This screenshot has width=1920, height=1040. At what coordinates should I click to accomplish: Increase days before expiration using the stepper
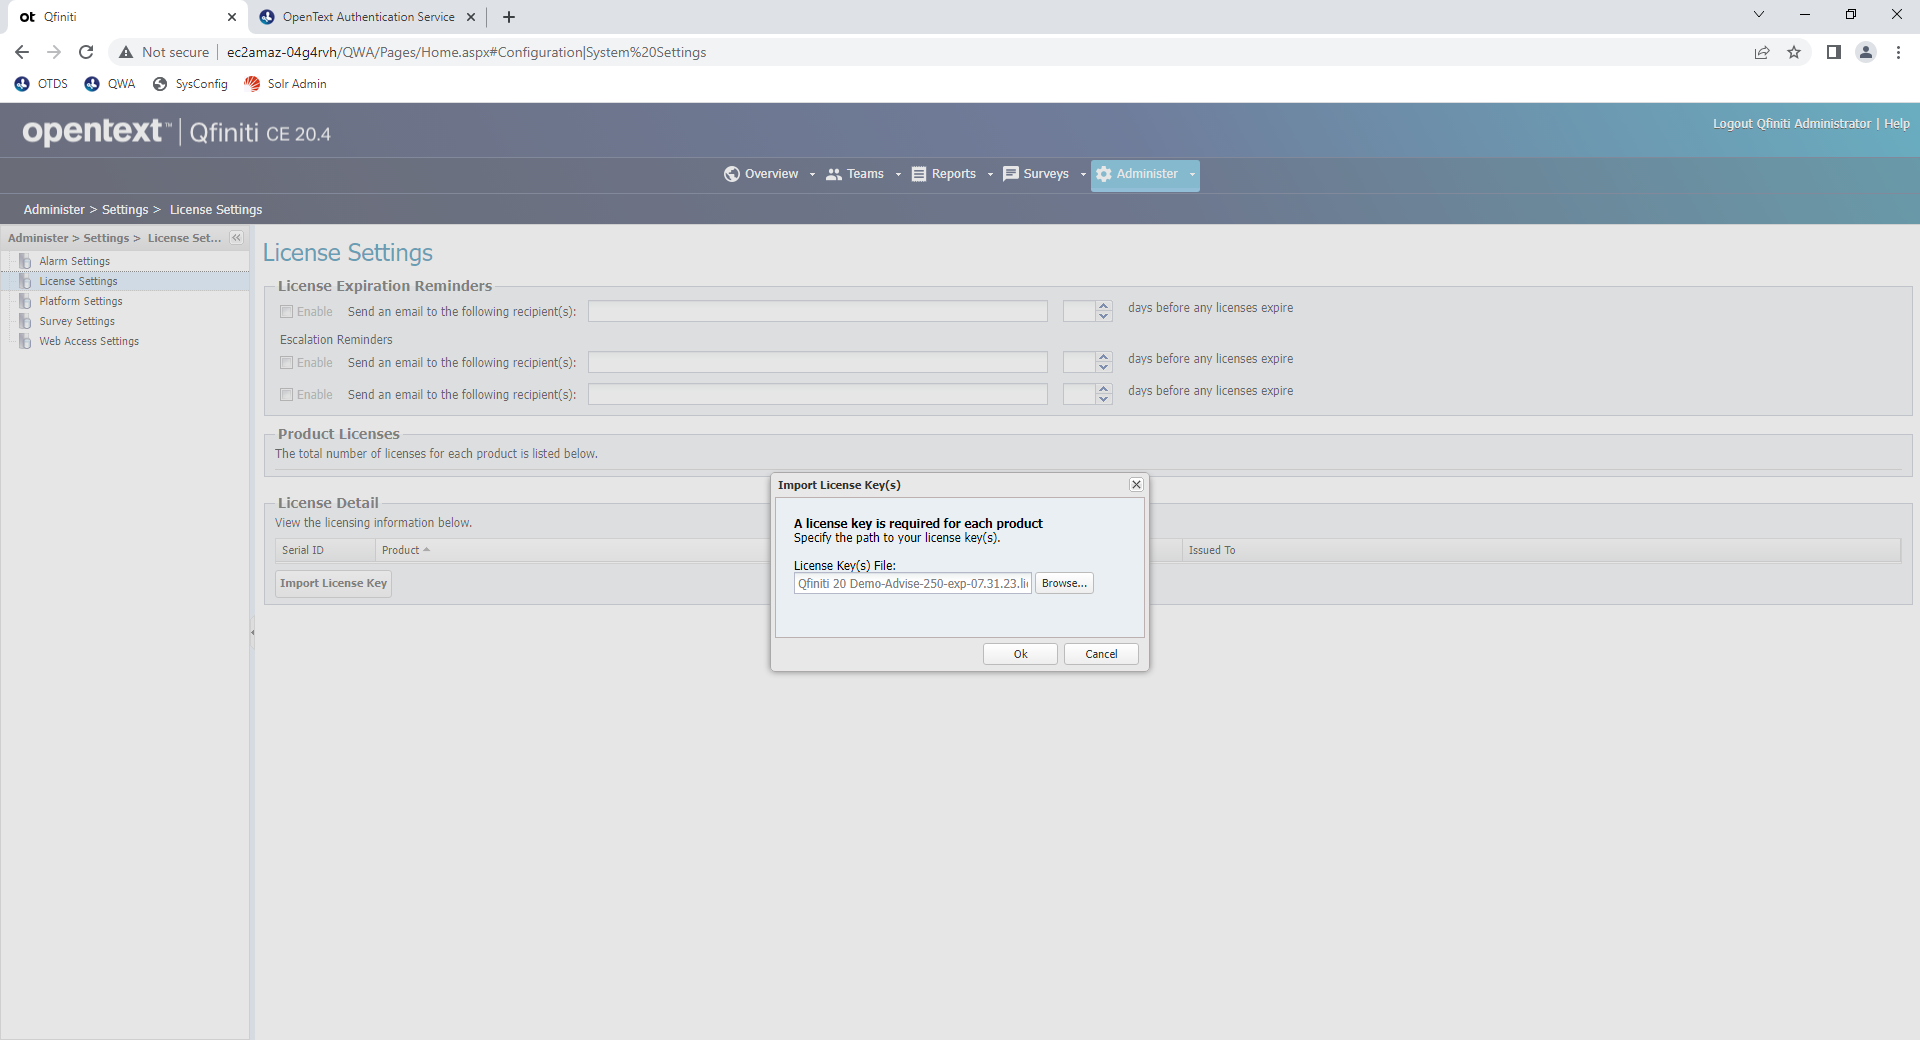pyautogui.click(x=1102, y=306)
